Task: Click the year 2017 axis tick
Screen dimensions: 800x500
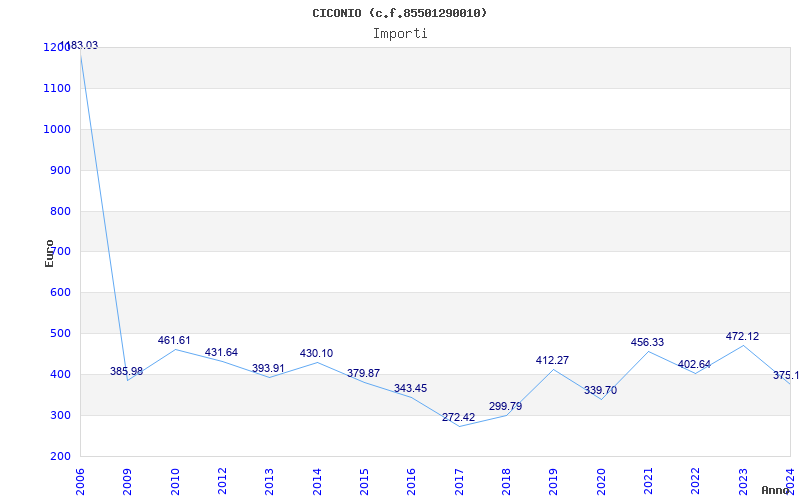Action: [459, 482]
